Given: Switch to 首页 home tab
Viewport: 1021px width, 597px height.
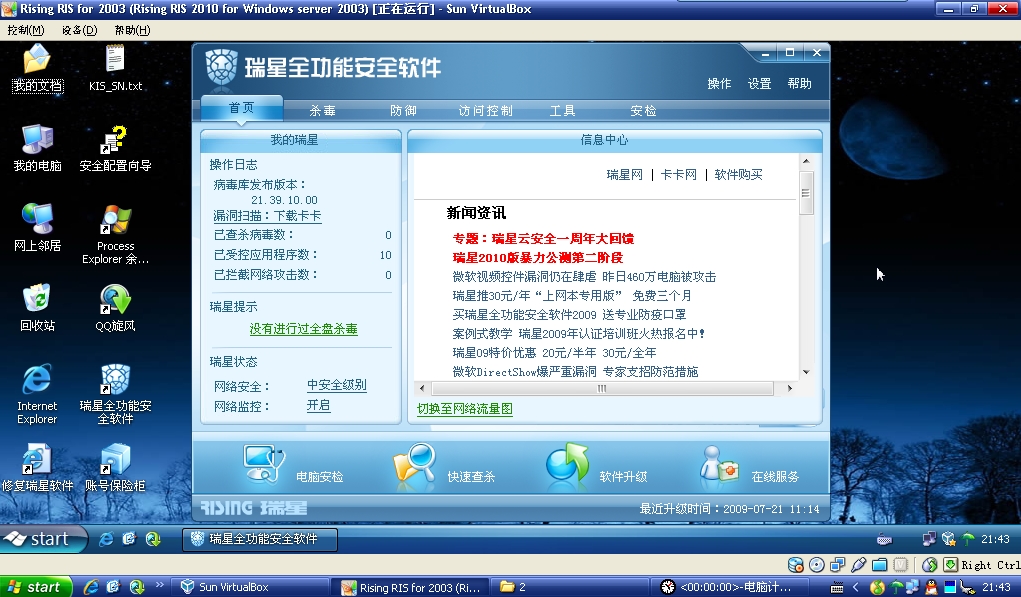Looking at the screenshot, I should (x=242, y=108).
